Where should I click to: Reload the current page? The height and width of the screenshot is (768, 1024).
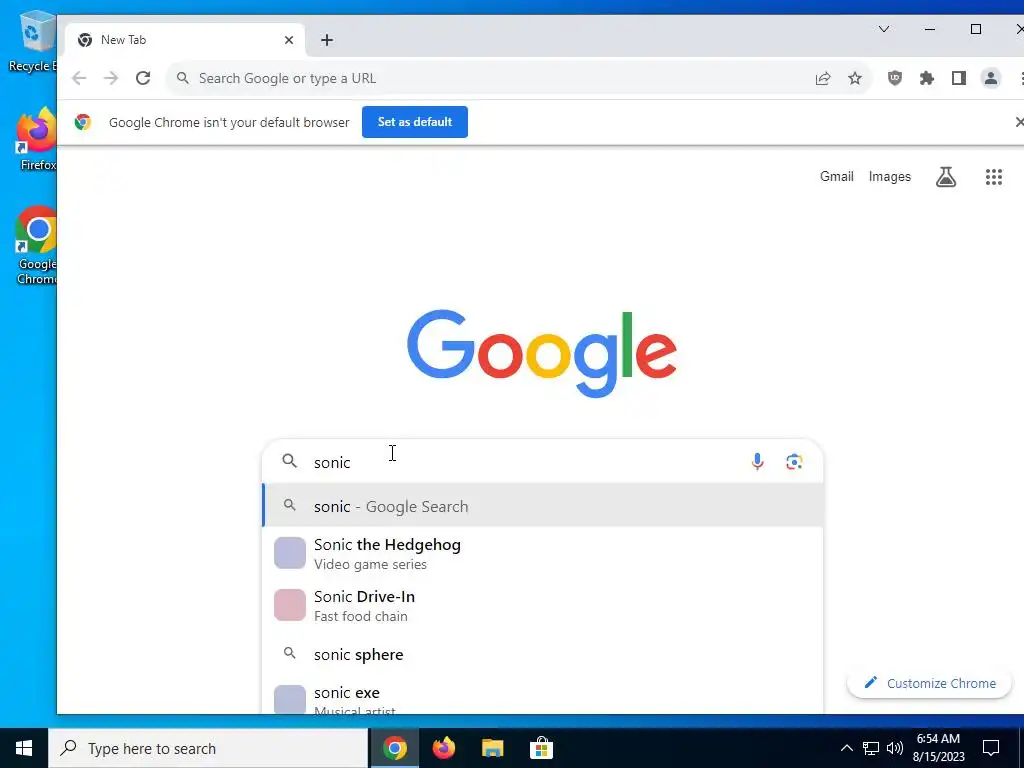click(143, 78)
